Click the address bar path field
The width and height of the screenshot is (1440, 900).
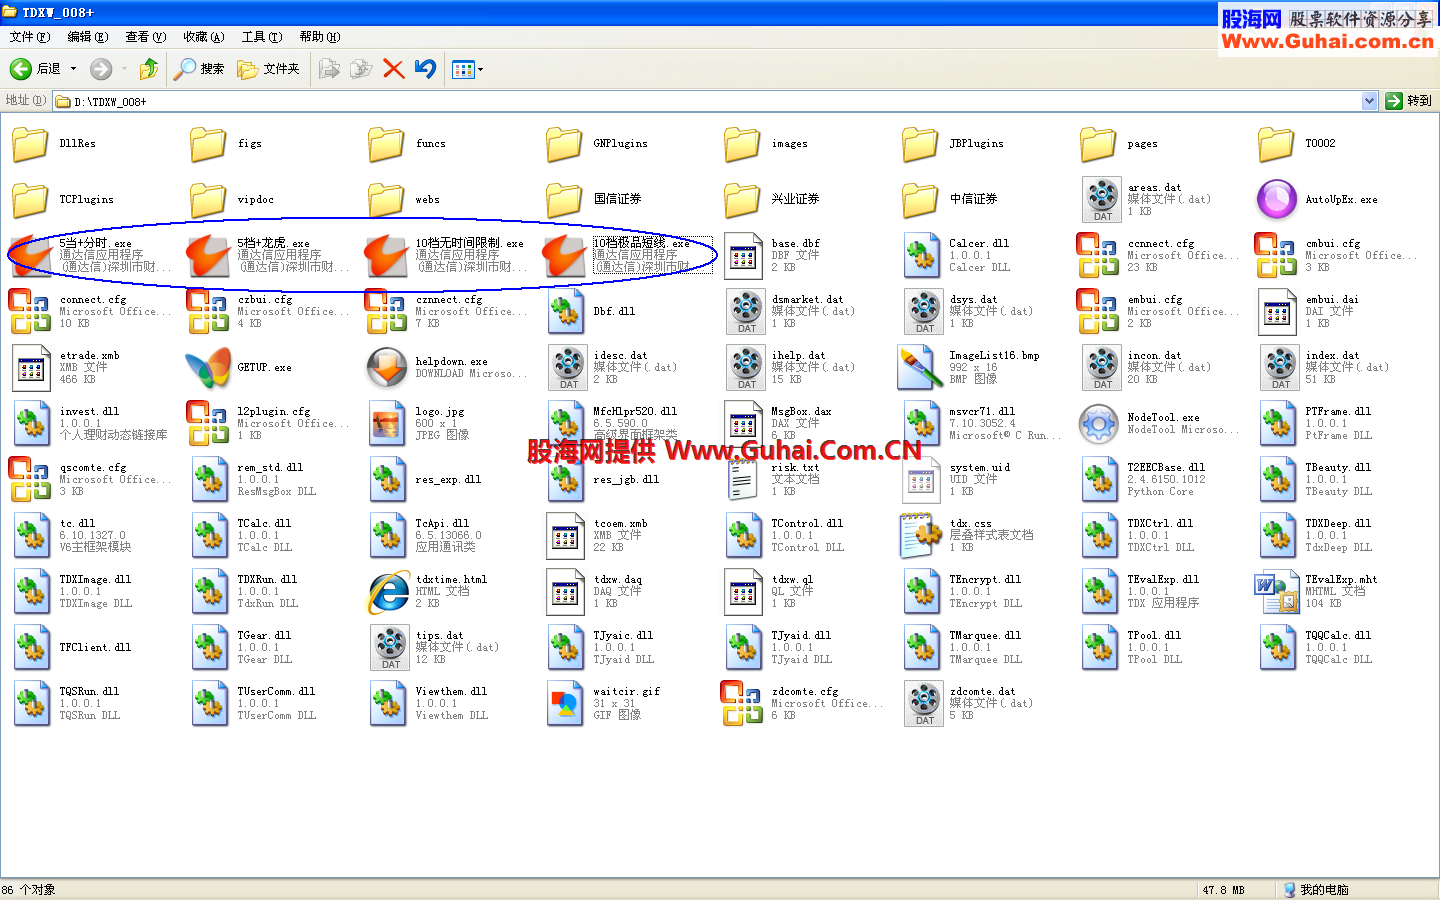pos(707,101)
